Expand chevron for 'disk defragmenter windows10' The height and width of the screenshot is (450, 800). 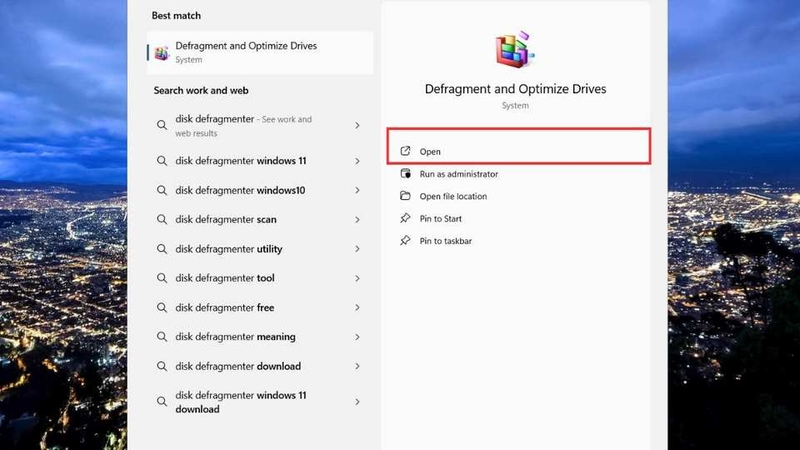[357, 190]
